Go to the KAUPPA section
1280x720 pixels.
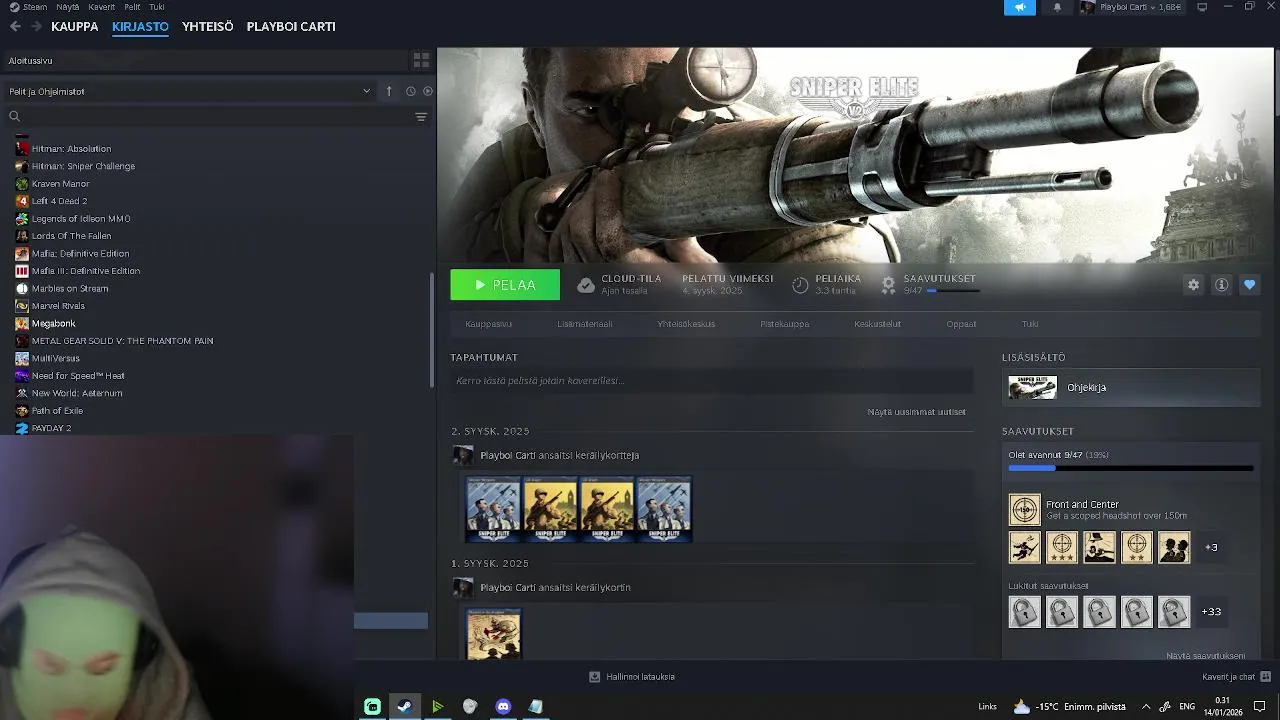(75, 27)
